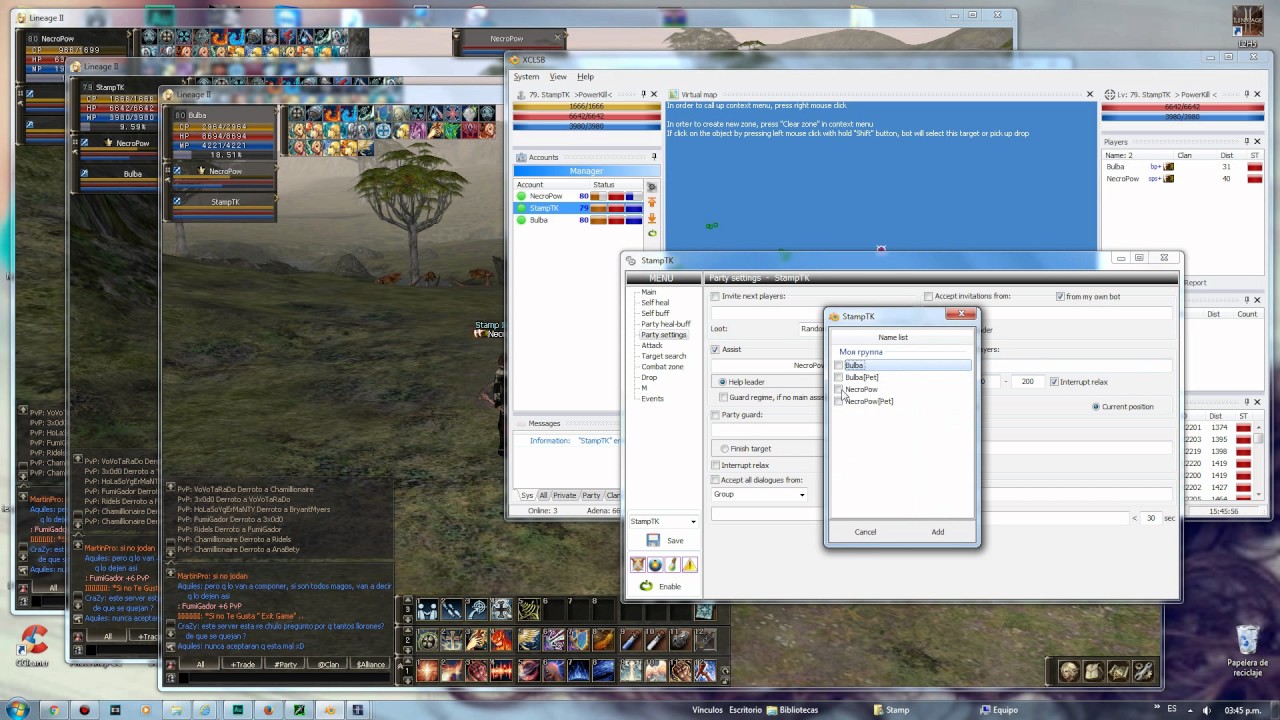Switch to the Party messages tab
1280x720 pixels.
591,495
